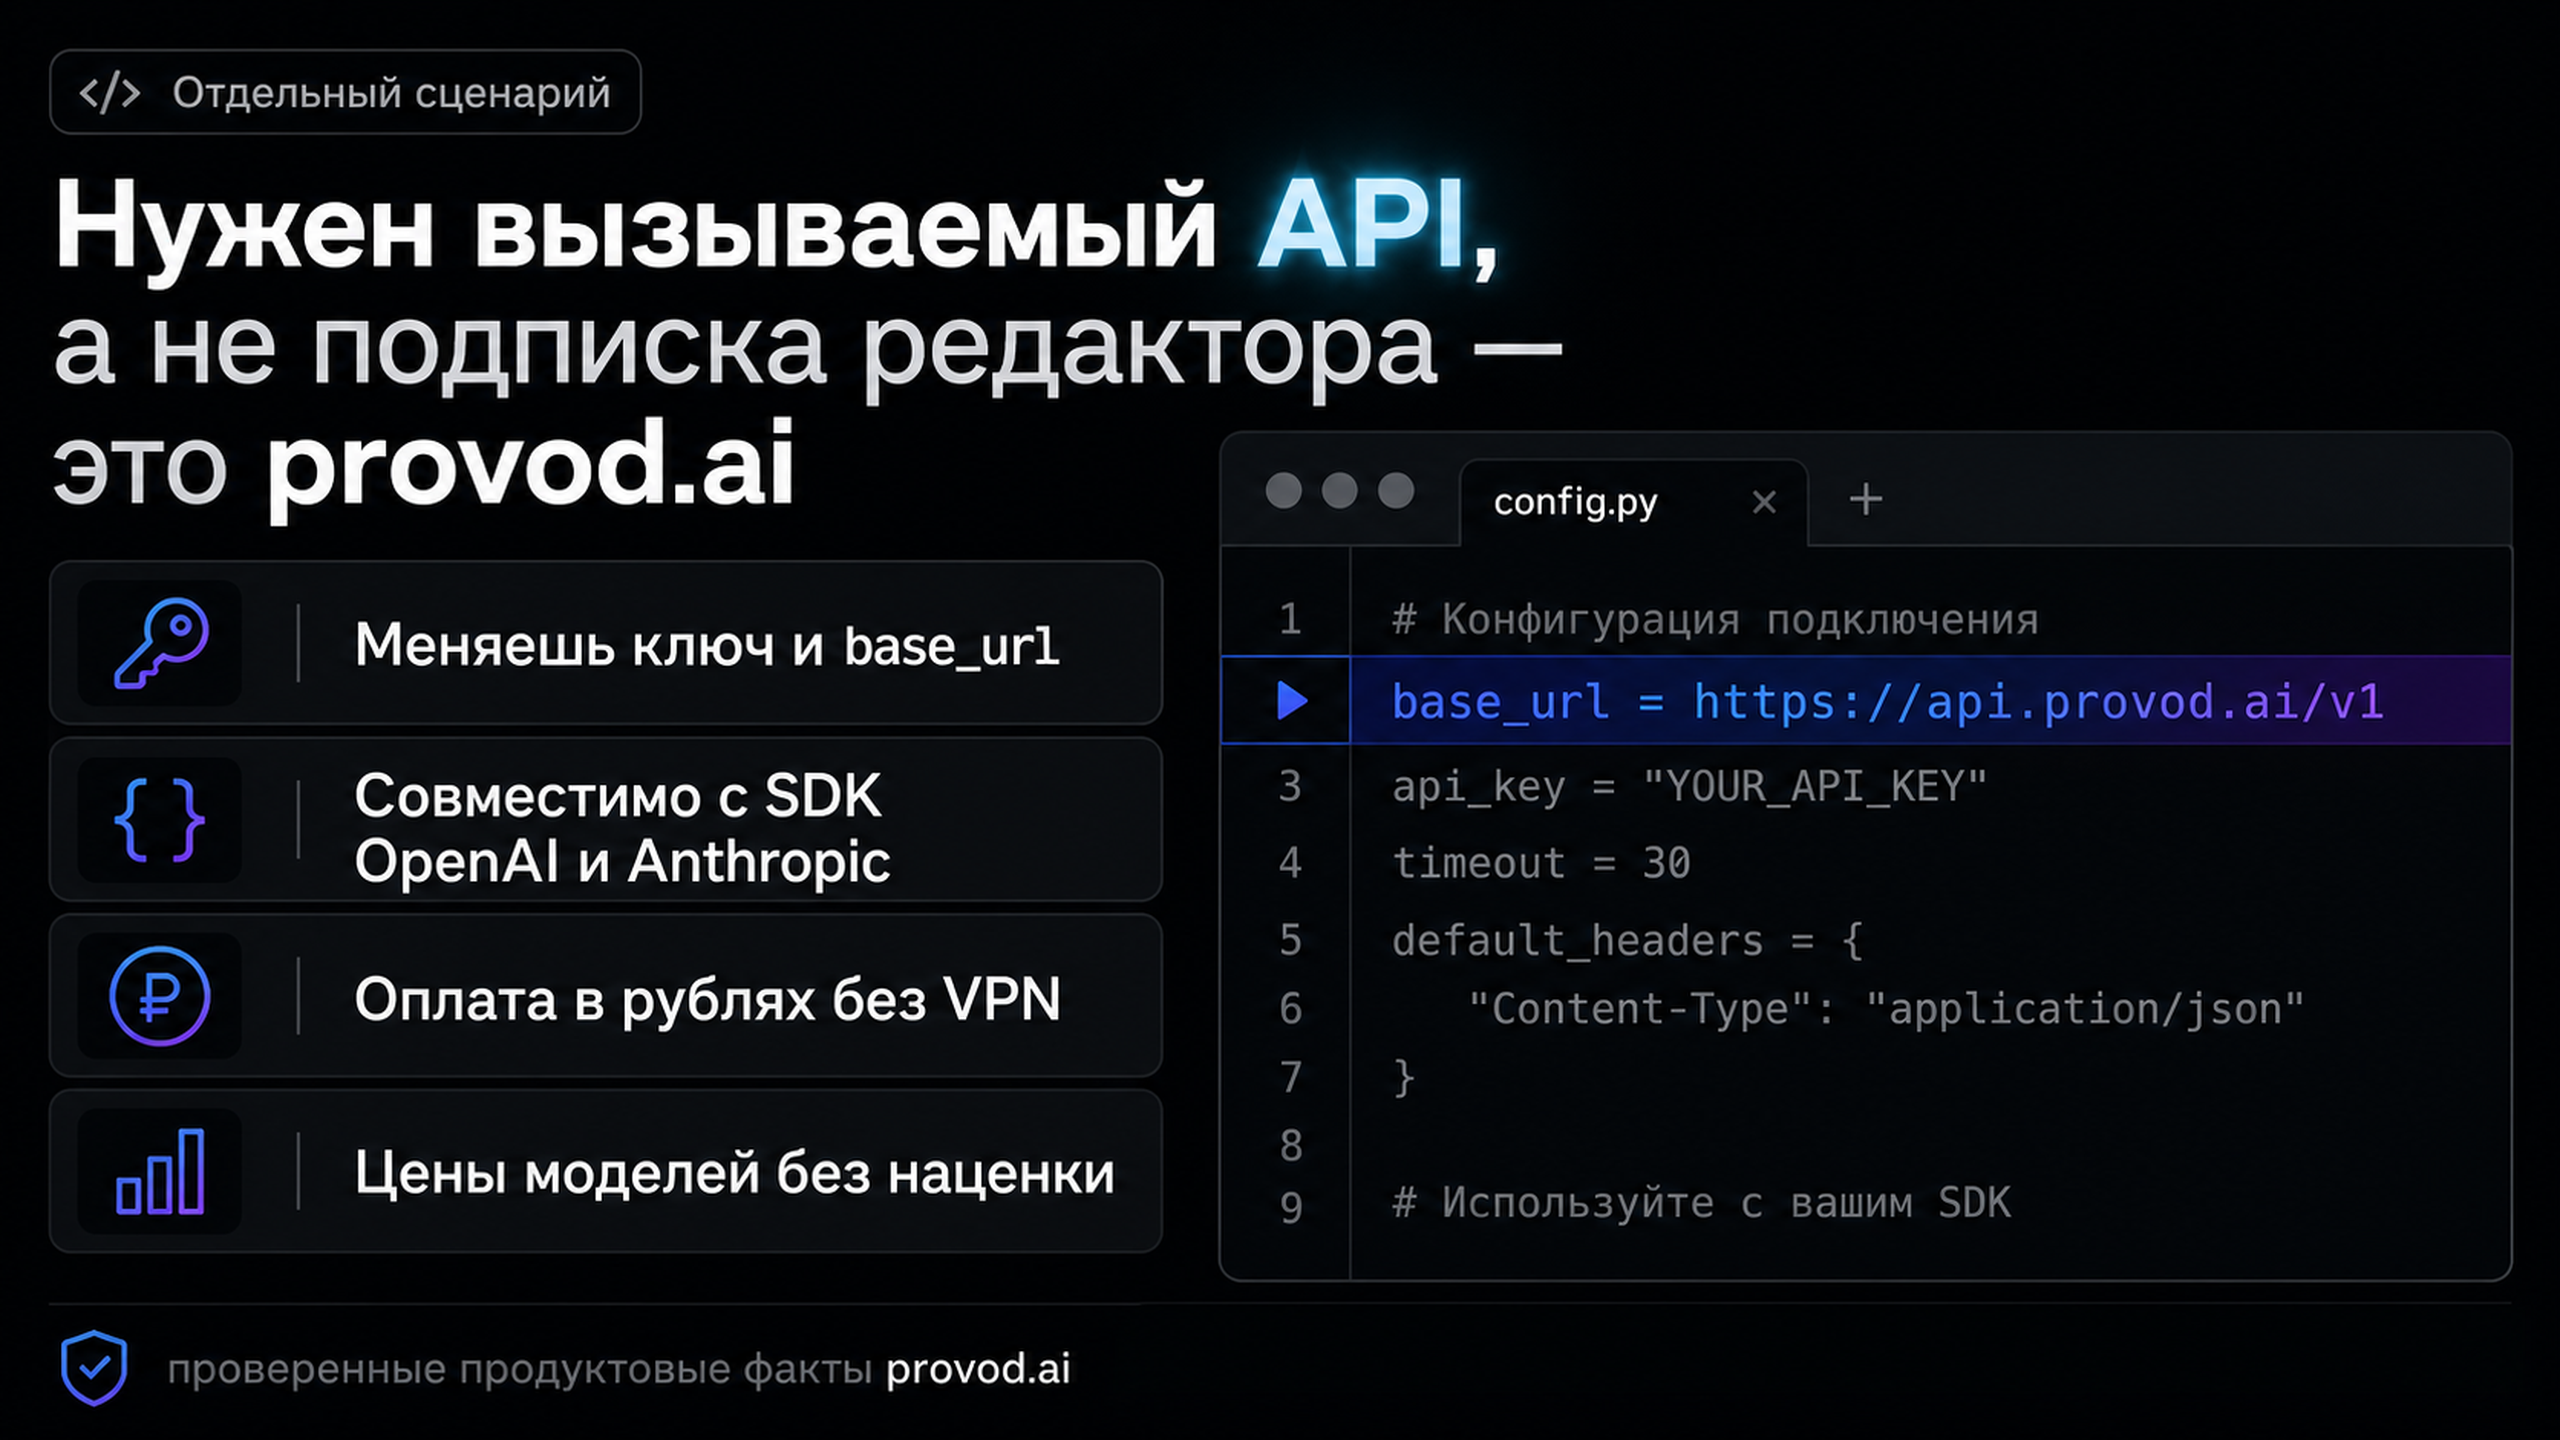
Task: Click the 'Отдельный сценарий' badge label
Action: 391,93
